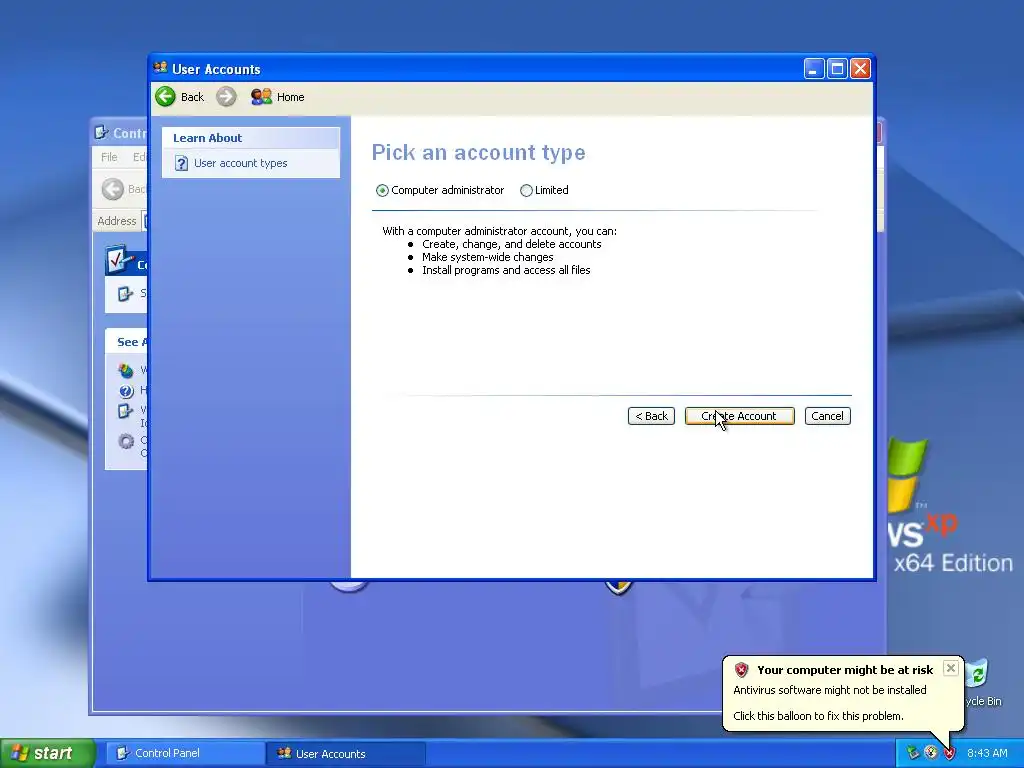Open the User account types help topic
Screen dimensions: 1024x768
click(x=240, y=163)
